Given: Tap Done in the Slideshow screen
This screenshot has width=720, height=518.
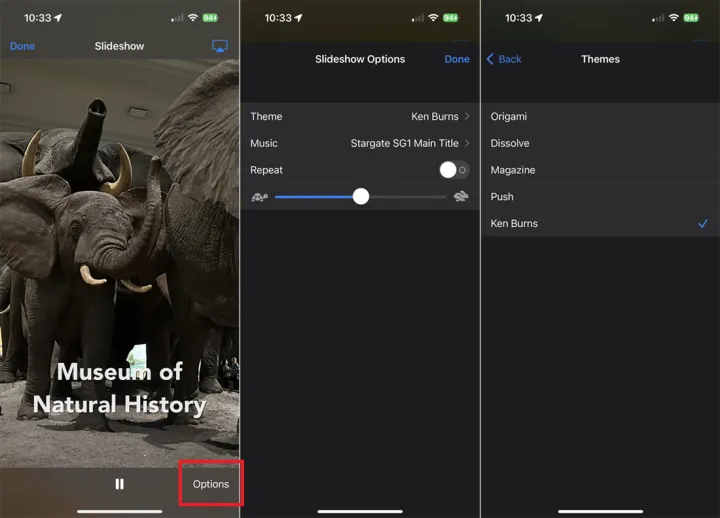Looking at the screenshot, I should tap(22, 47).
